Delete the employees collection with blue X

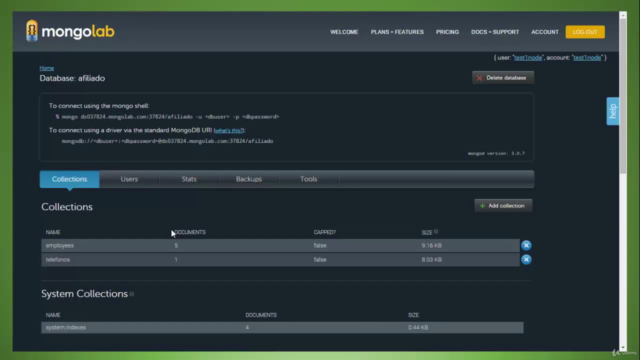[x=526, y=245]
